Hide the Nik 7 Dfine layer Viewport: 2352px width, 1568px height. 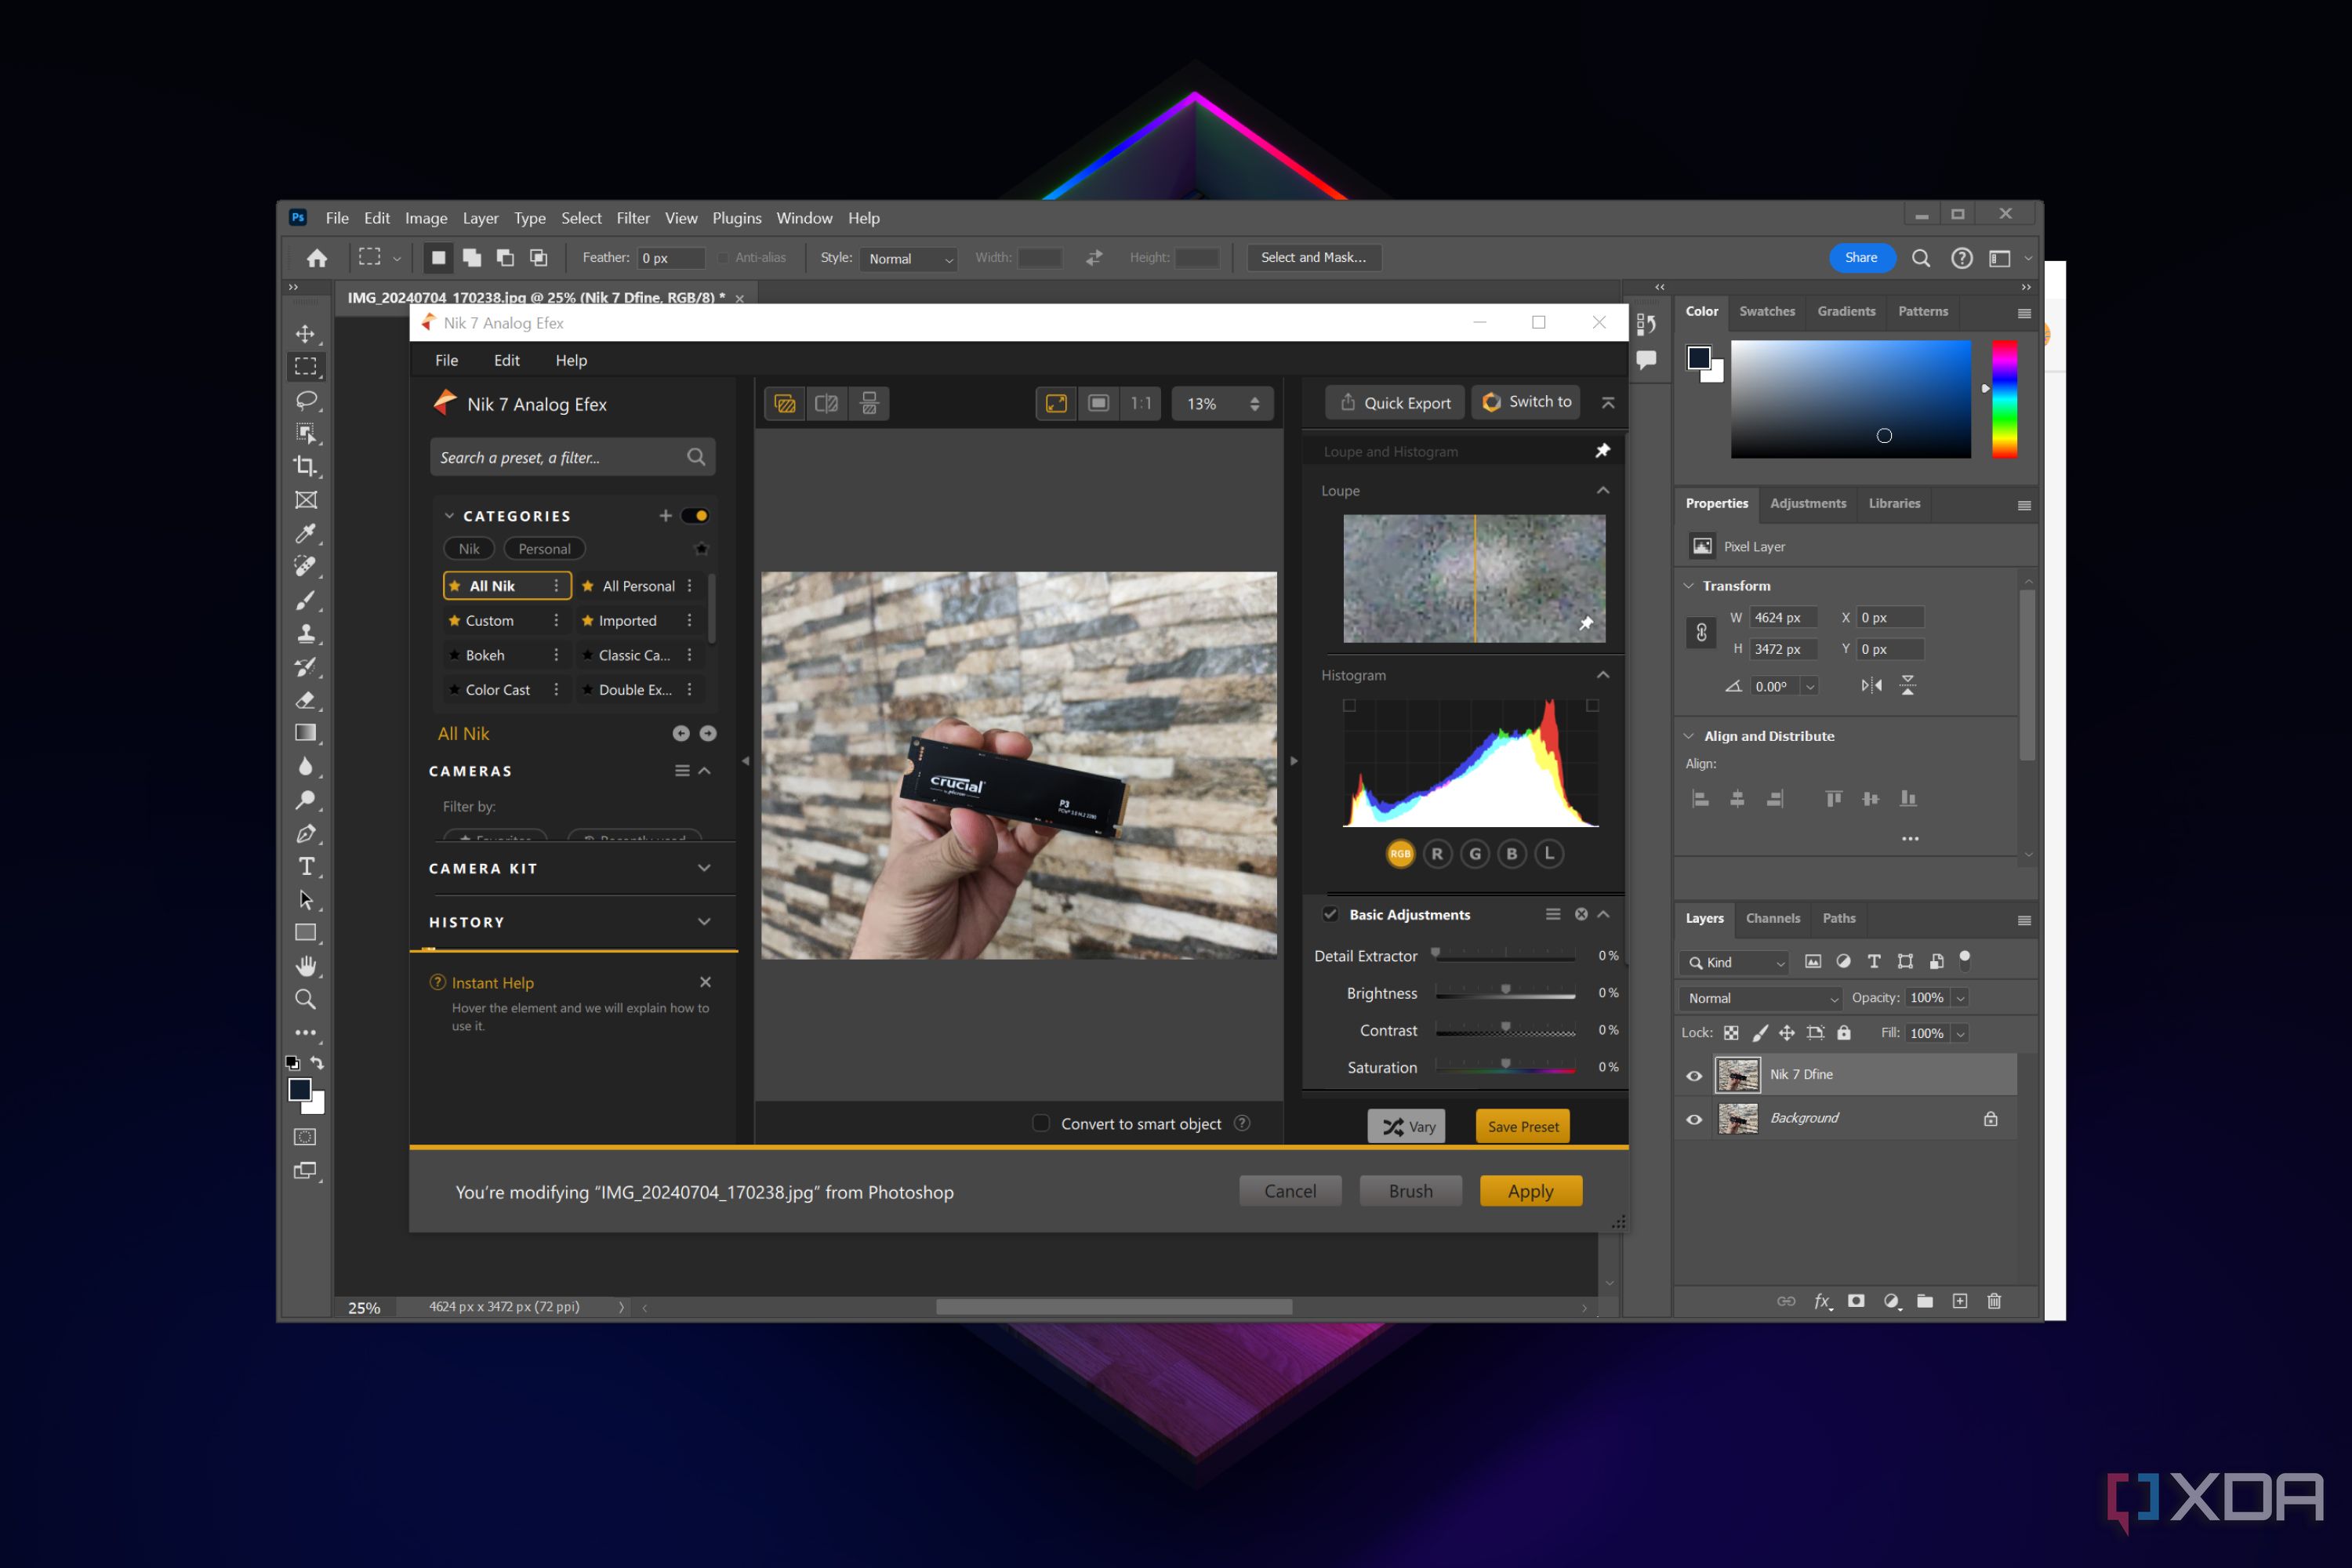[x=1694, y=1076]
